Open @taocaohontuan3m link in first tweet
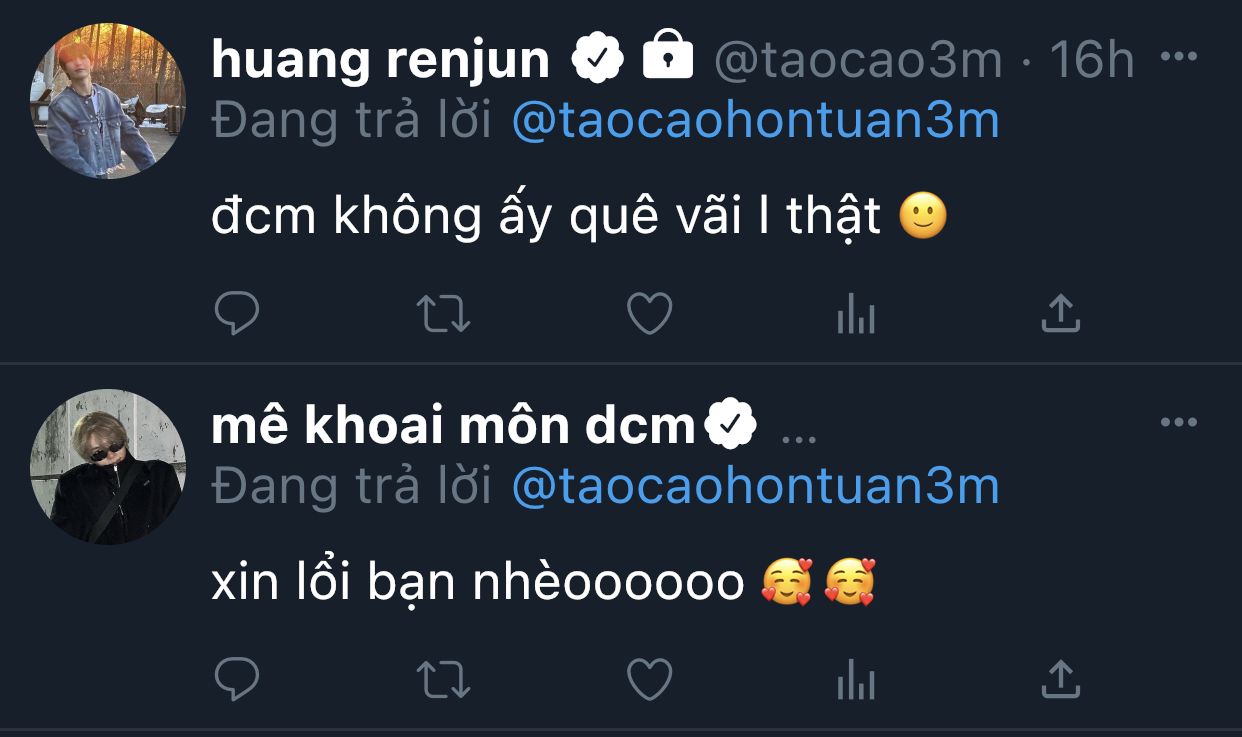1242x737 pixels. (755, 121)
